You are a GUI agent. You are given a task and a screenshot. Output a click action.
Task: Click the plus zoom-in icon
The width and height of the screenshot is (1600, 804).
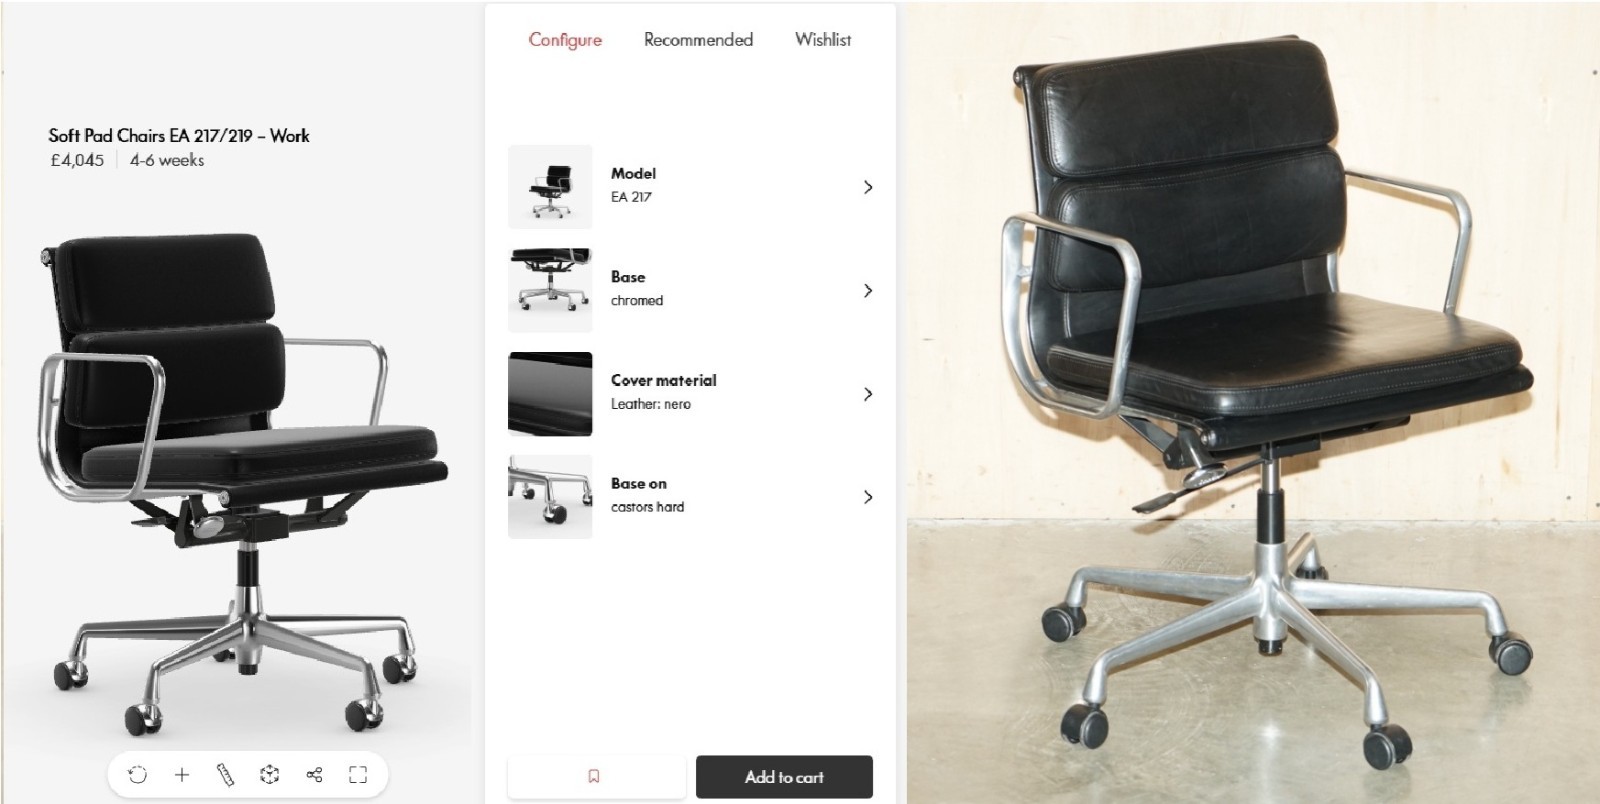pyautogui.click(x=182, y=775)
